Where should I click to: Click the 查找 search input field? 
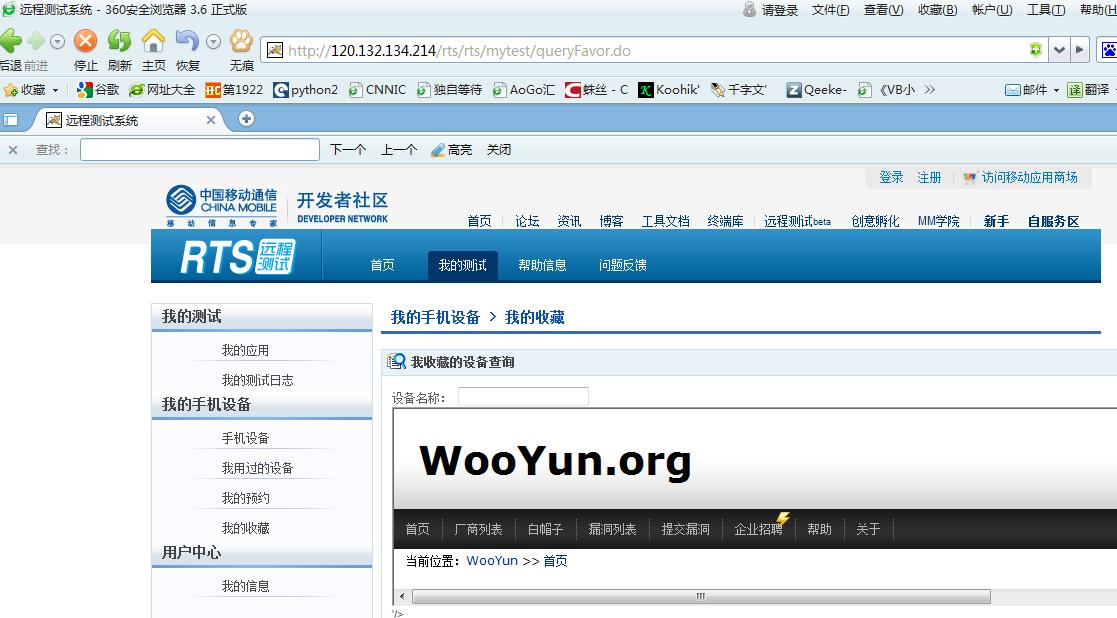point(199,150)
